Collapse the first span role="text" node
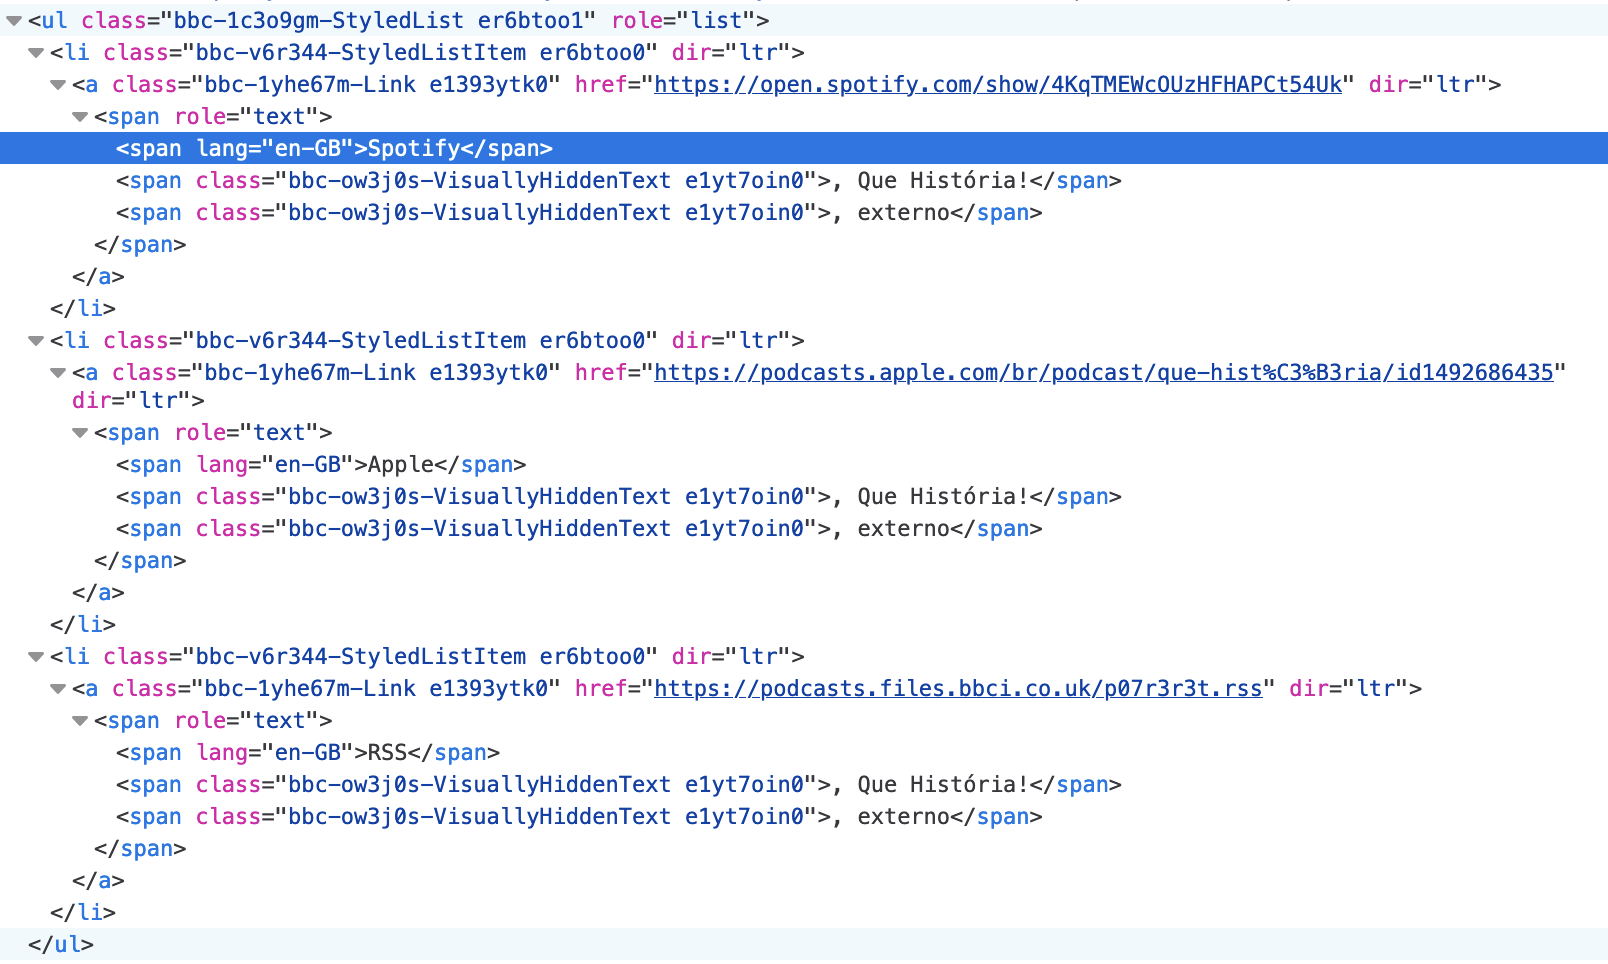Viewport: 1608px width, 964px height. point(78,116)
